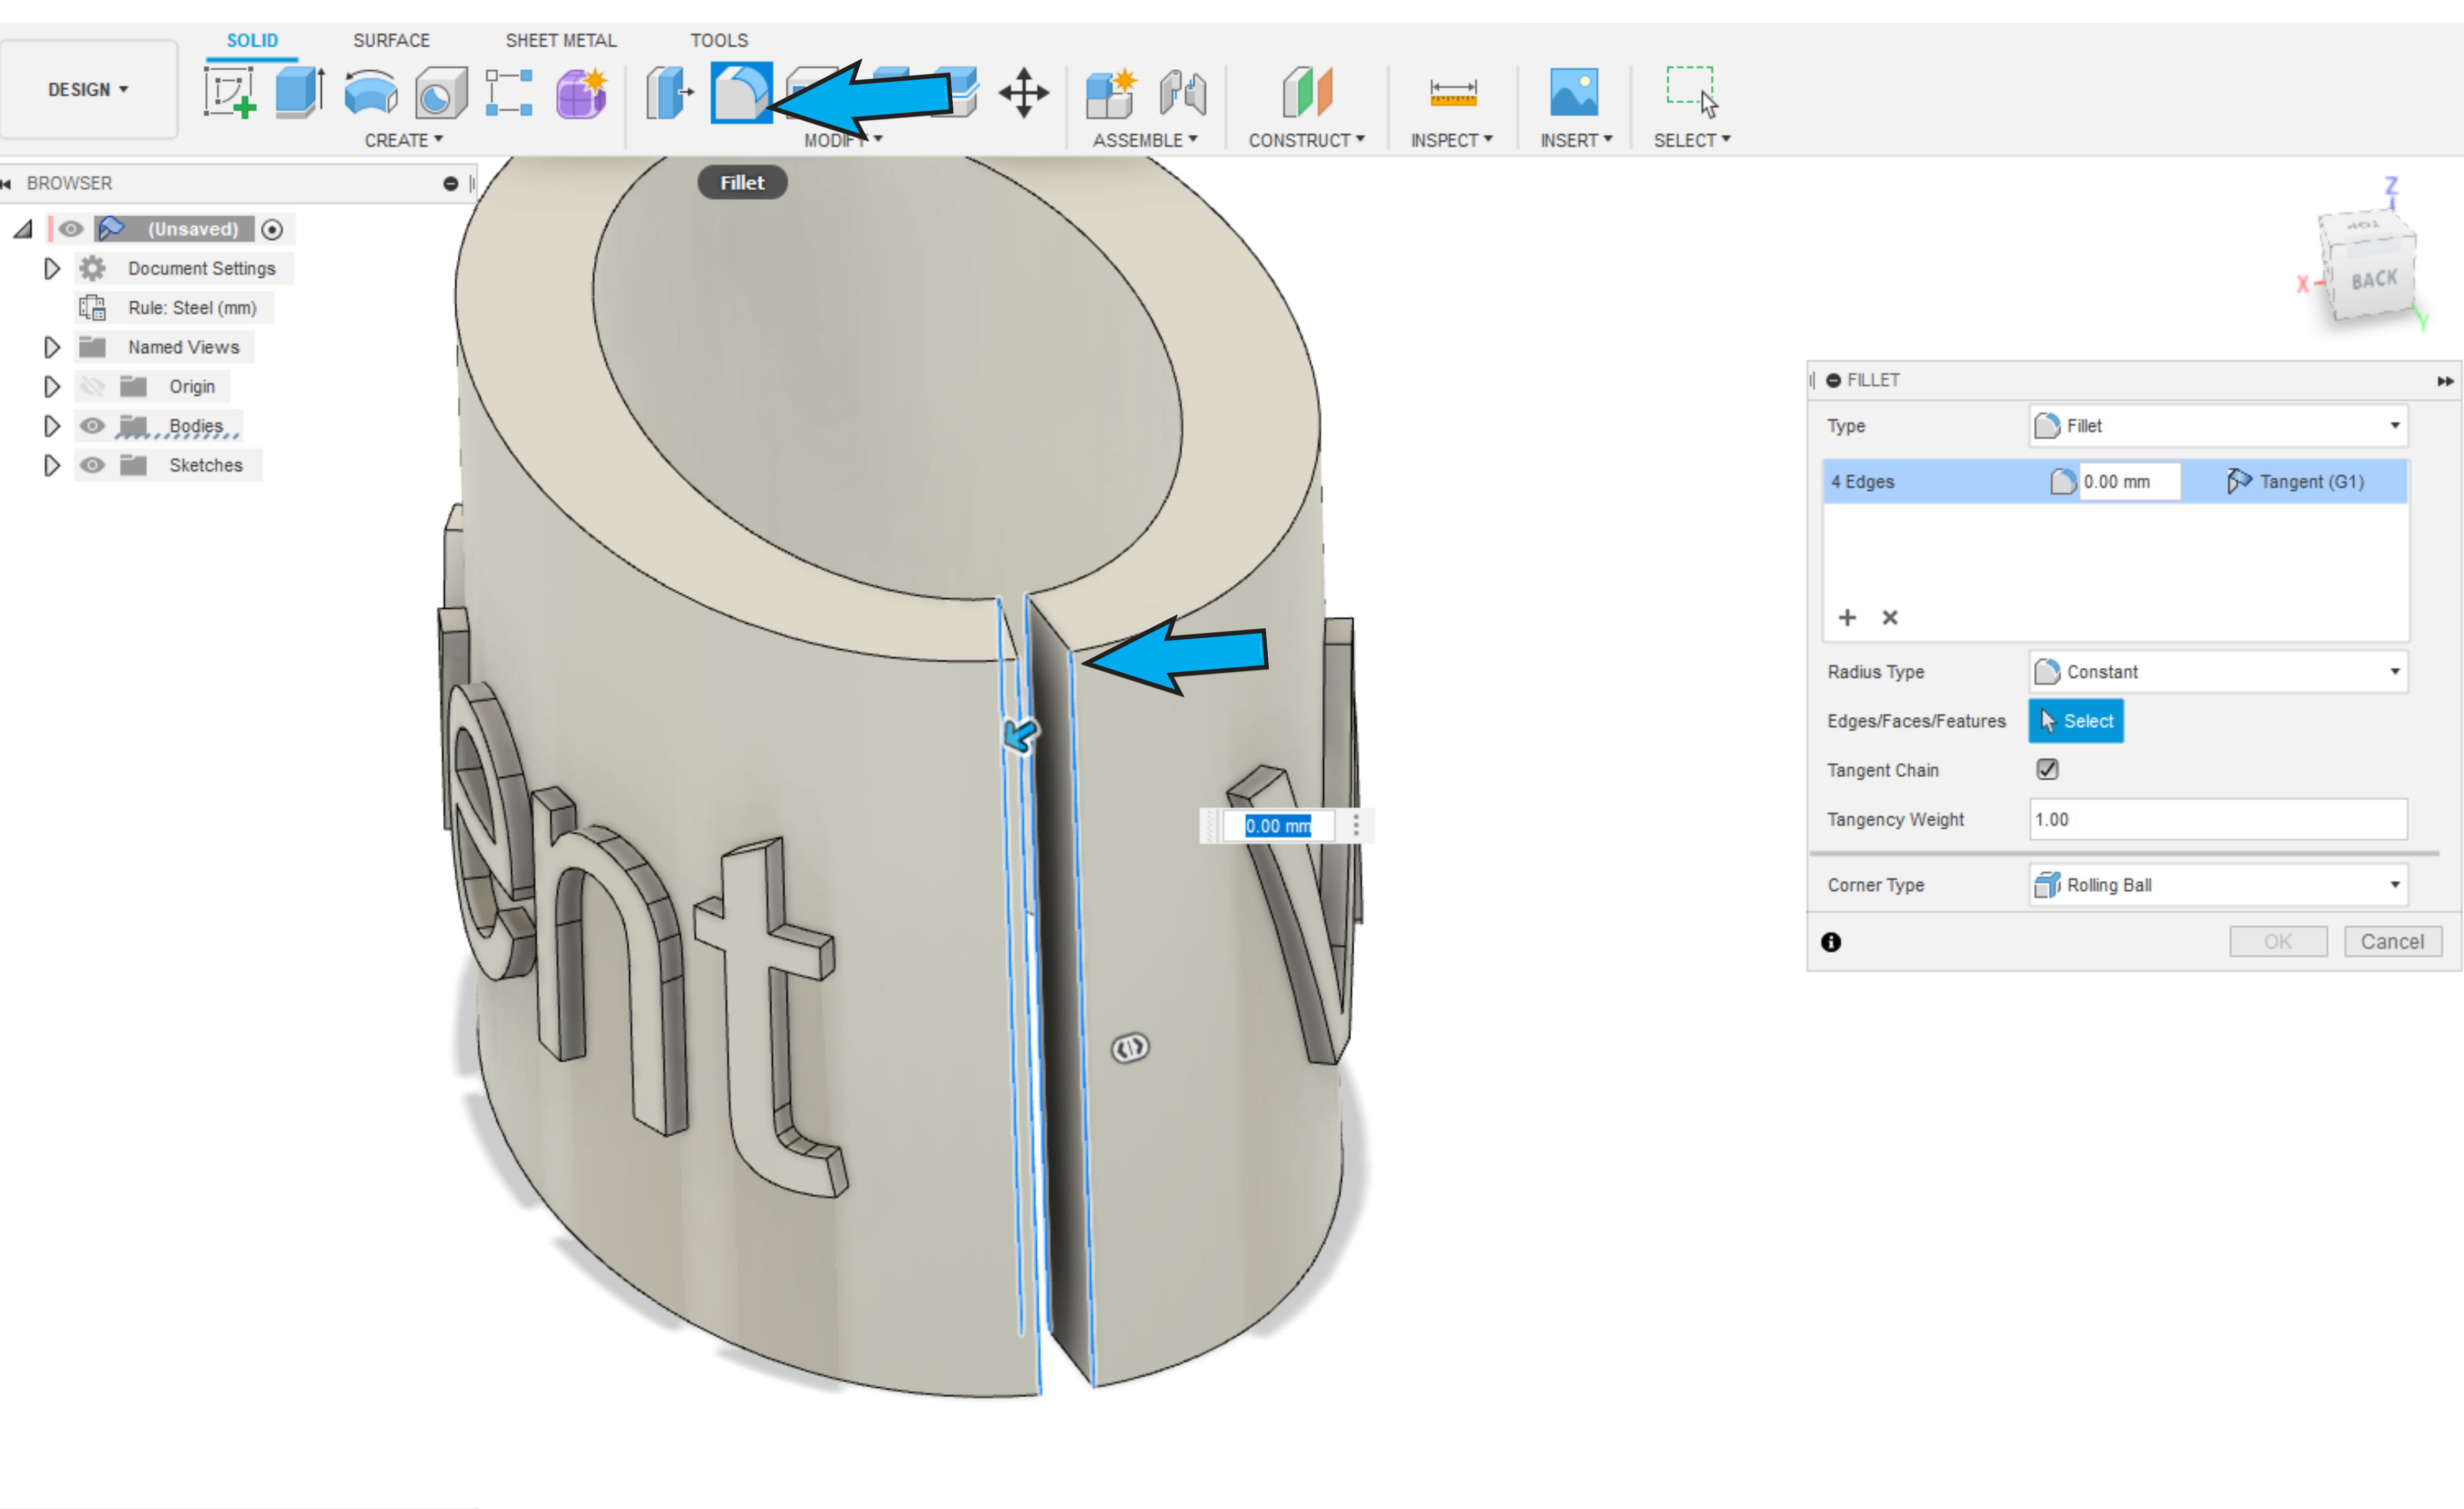The image size is (2464, 1509).
Task: Select the Press Pull tool icon
Action: coord(667,93)
